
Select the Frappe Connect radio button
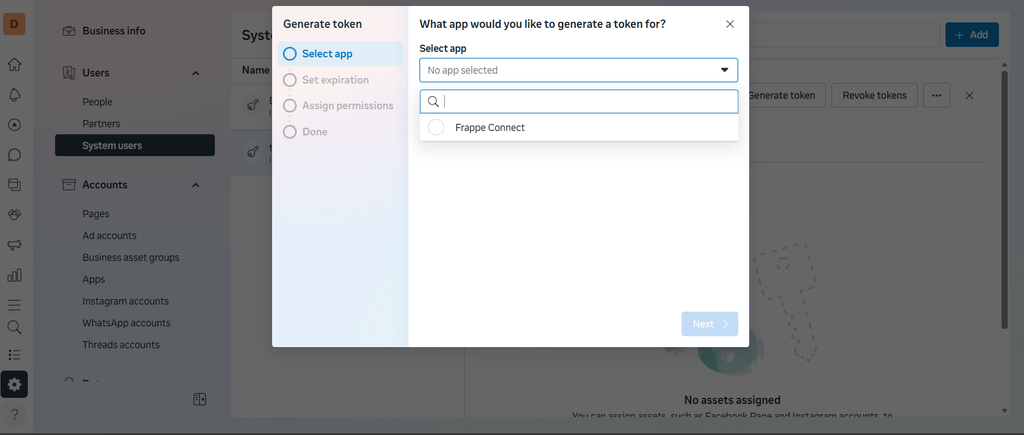pyautogui.click(x=436, y=127)
